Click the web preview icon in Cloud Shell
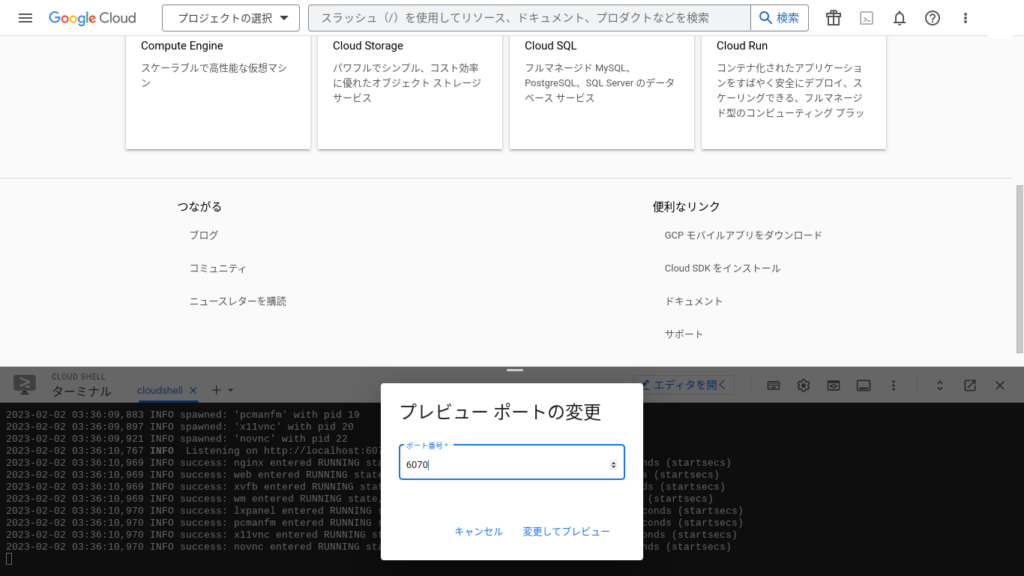This screenshot has height=576, width=1024. tap(833, 386)
